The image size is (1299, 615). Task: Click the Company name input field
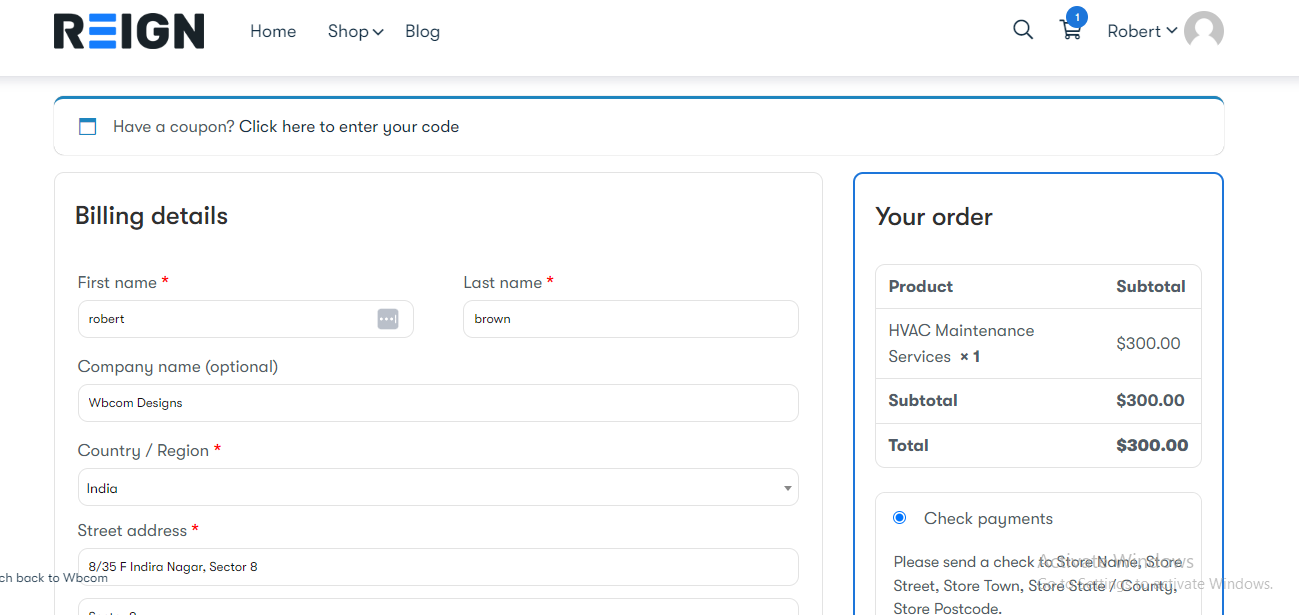tap(438, 403)
